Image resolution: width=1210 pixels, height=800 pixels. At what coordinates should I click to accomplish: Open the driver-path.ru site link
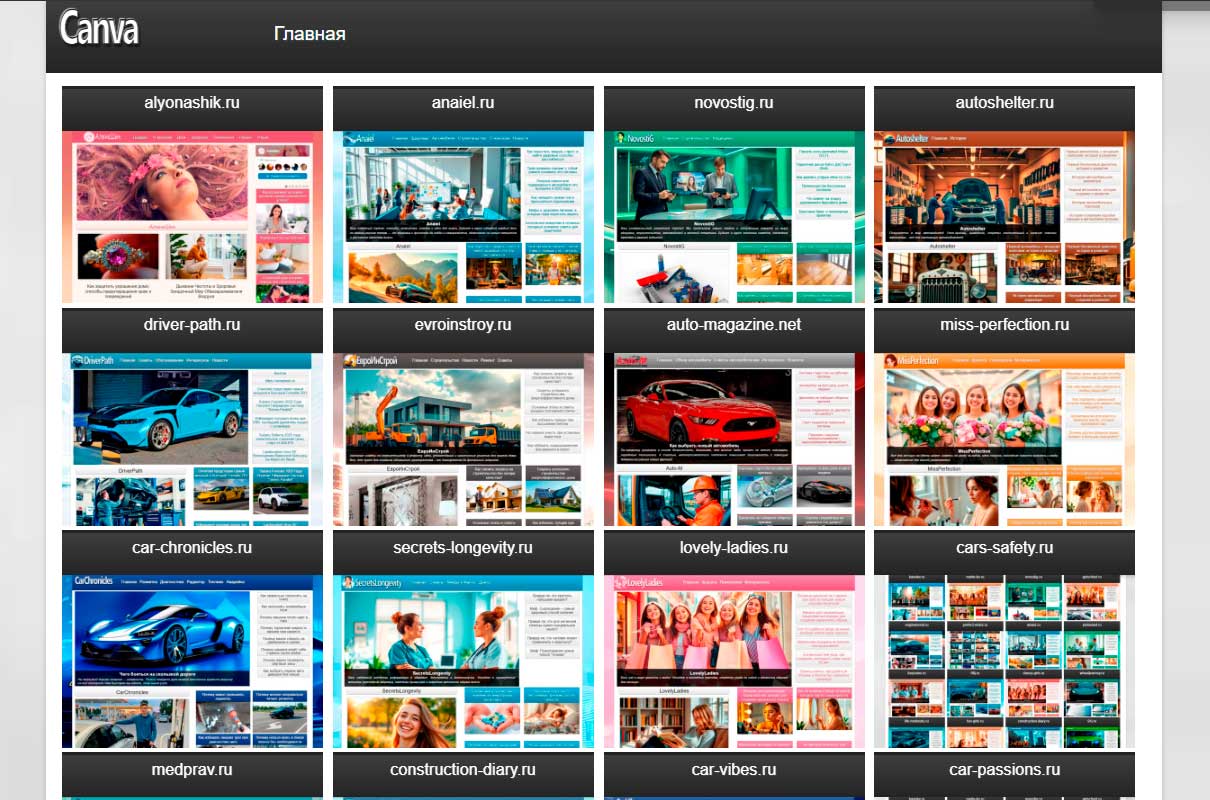point(191,325)
